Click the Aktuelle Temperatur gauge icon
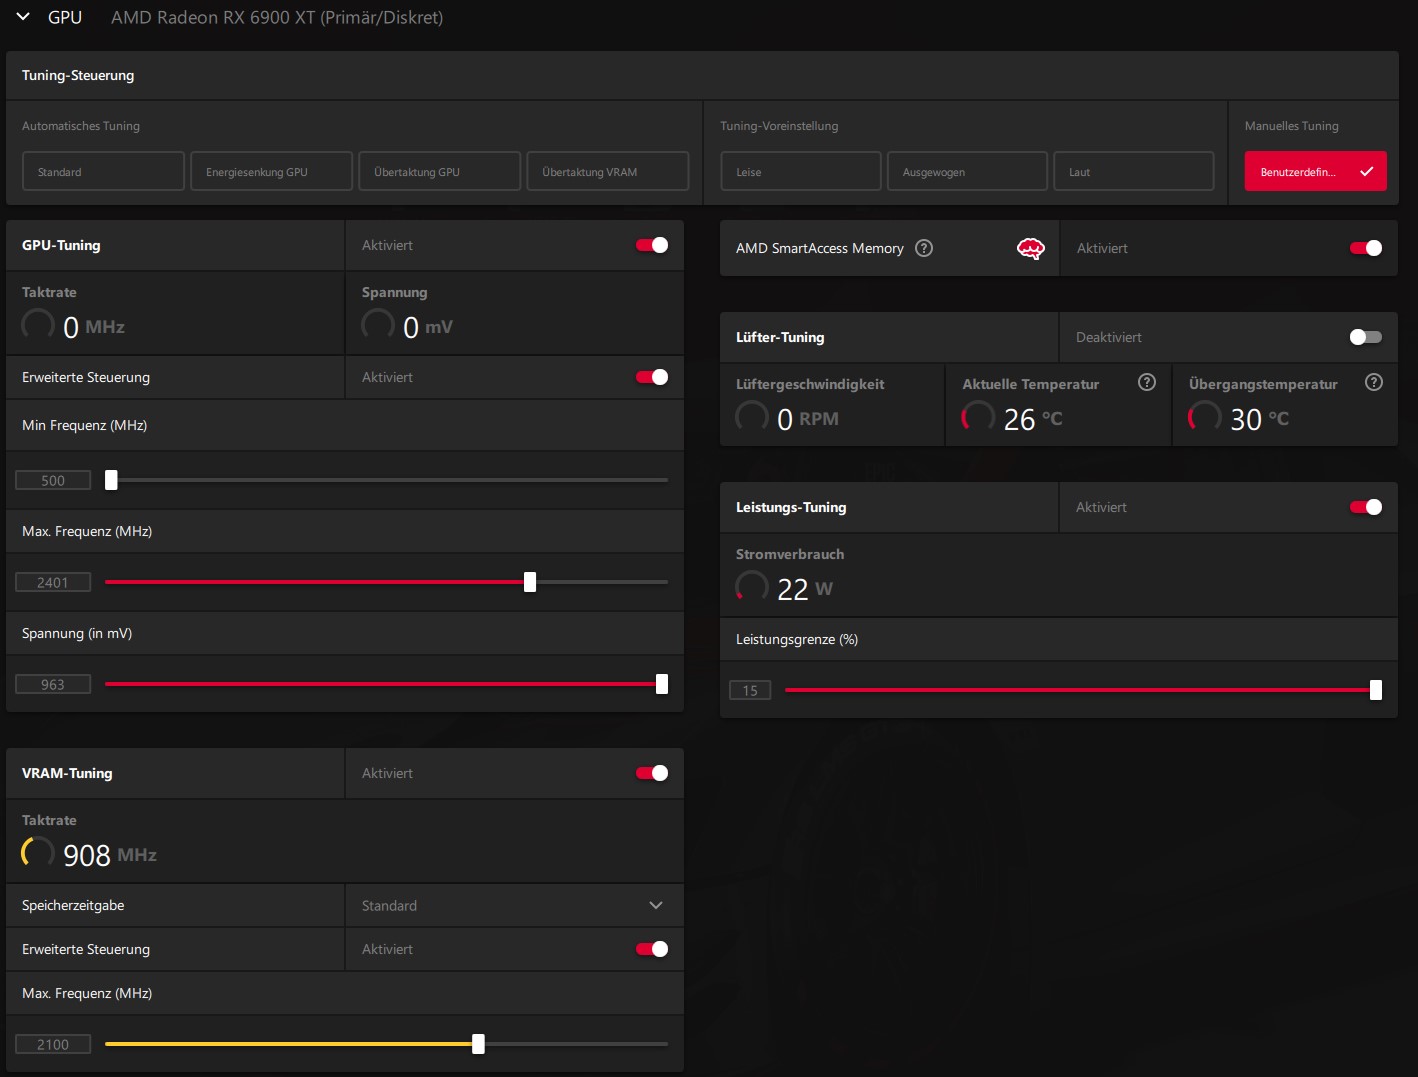Screen dimensions: 1418x1077 [x=978, y=418]
